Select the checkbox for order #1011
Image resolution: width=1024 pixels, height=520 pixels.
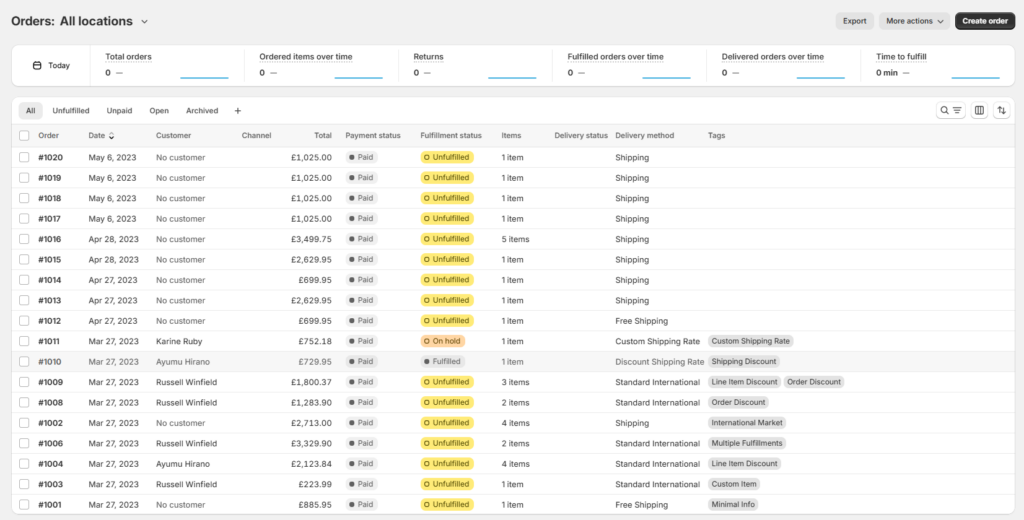pyautogui.click(x=24, y=341)
